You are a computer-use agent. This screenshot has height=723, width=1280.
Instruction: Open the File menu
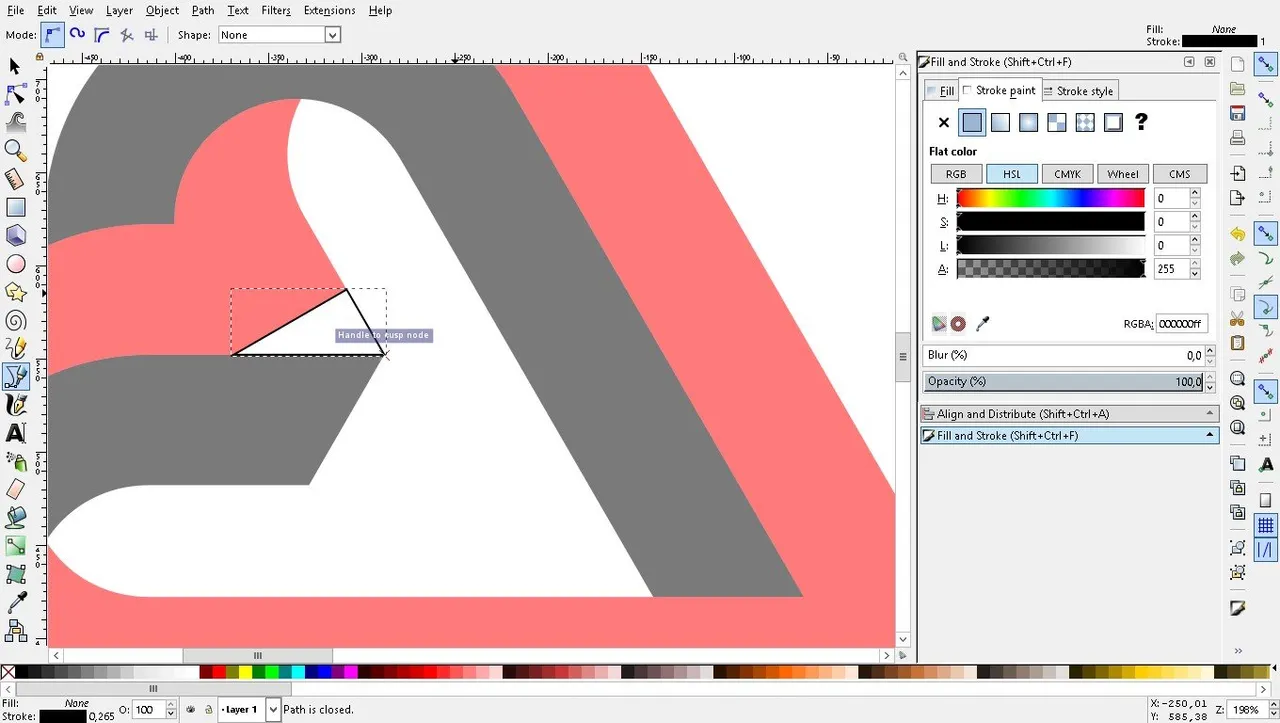point(15,10)
